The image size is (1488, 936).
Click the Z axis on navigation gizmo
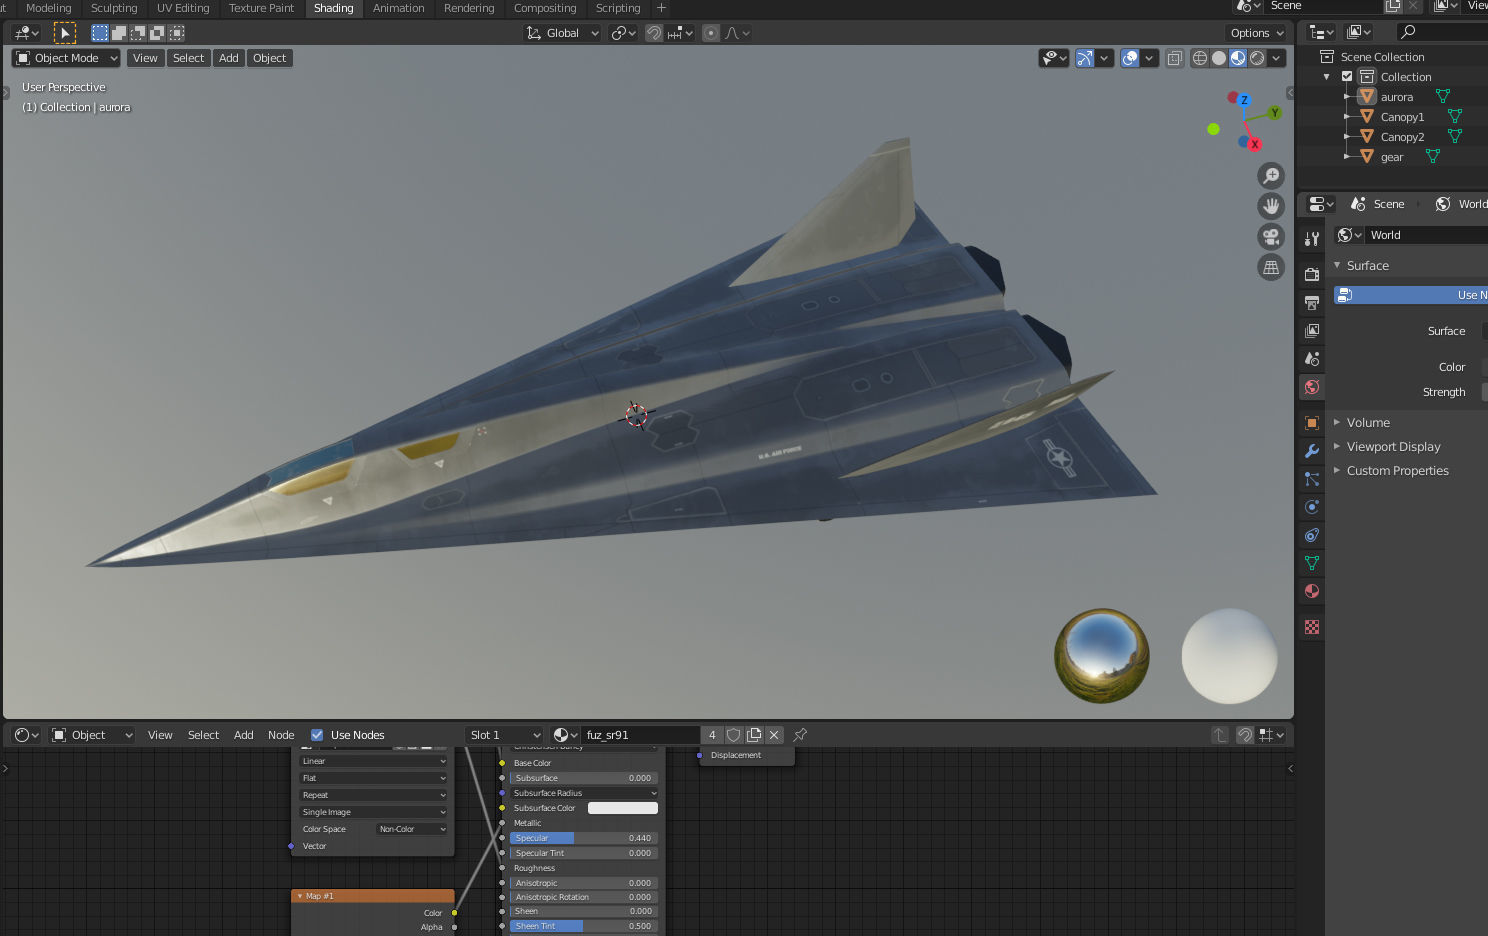click(x=1244, y=100)
